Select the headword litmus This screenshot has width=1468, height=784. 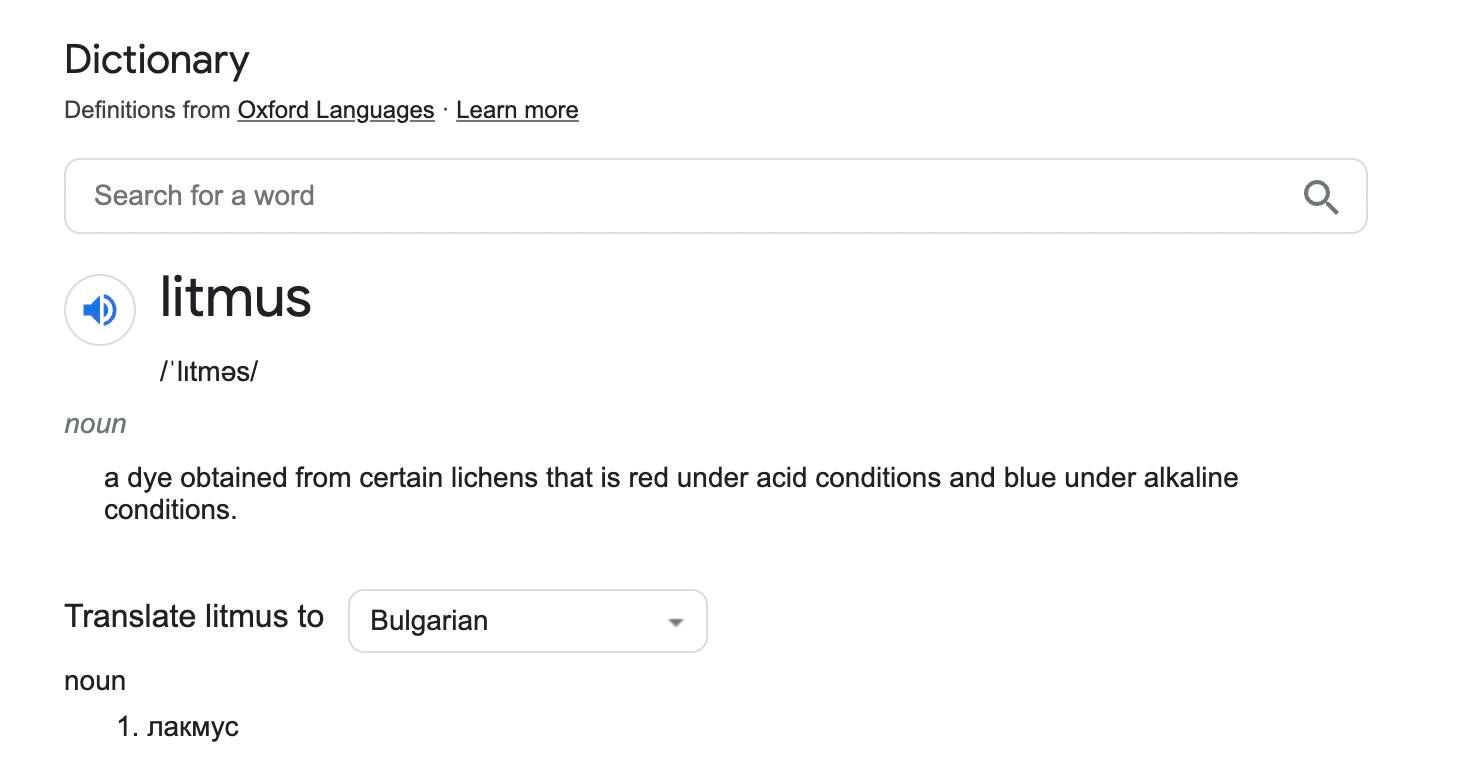(236, 297)
